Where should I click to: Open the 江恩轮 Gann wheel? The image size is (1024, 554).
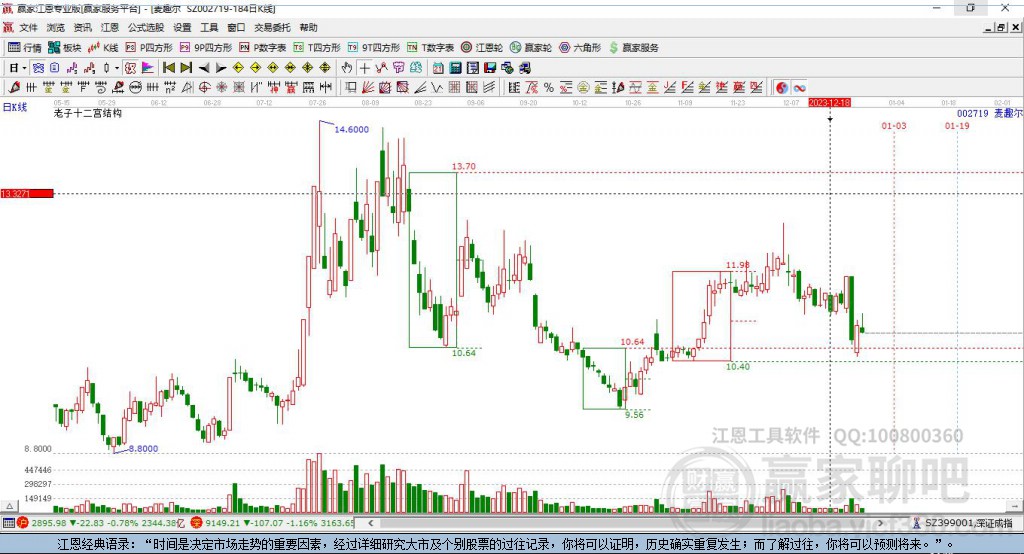click(482, 48)
